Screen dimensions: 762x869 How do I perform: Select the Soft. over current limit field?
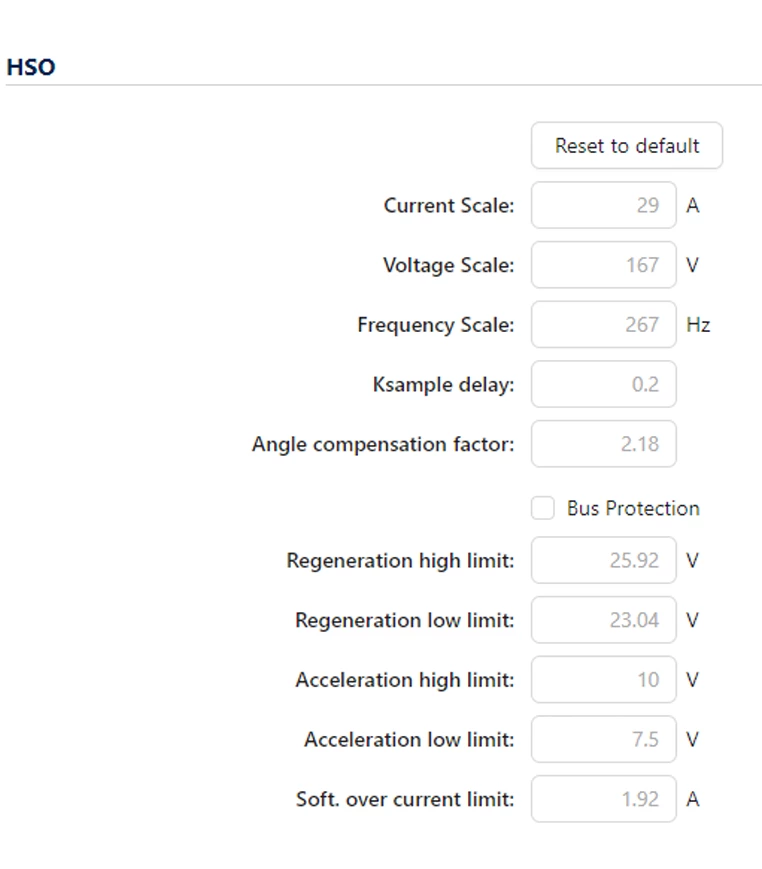point(604,799)
